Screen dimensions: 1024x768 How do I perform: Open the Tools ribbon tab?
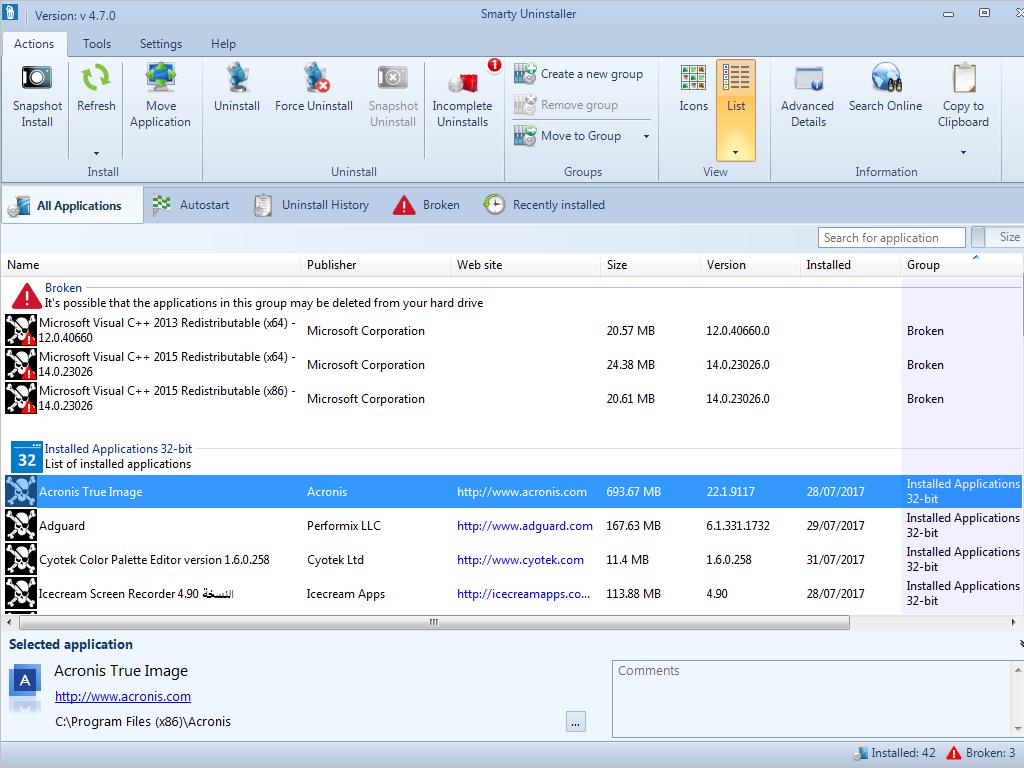(x=97, y=44)
